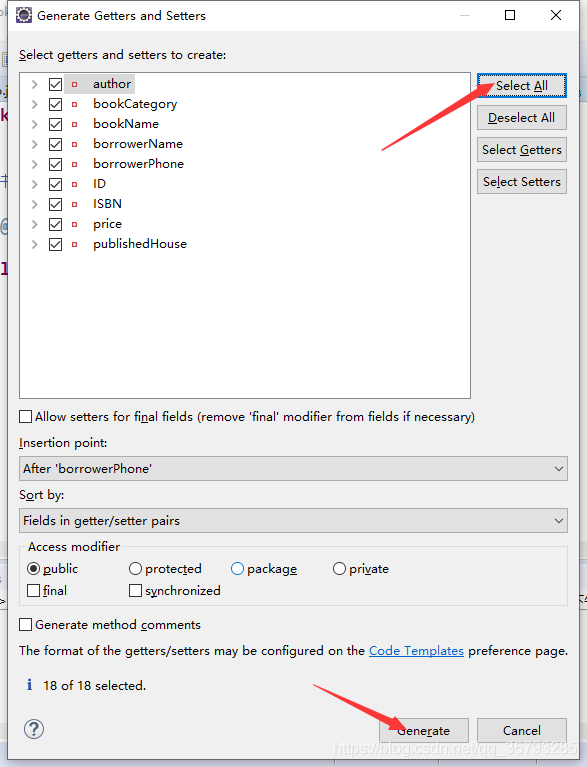
Task: Select the ID row label
Action: point(99,184)
